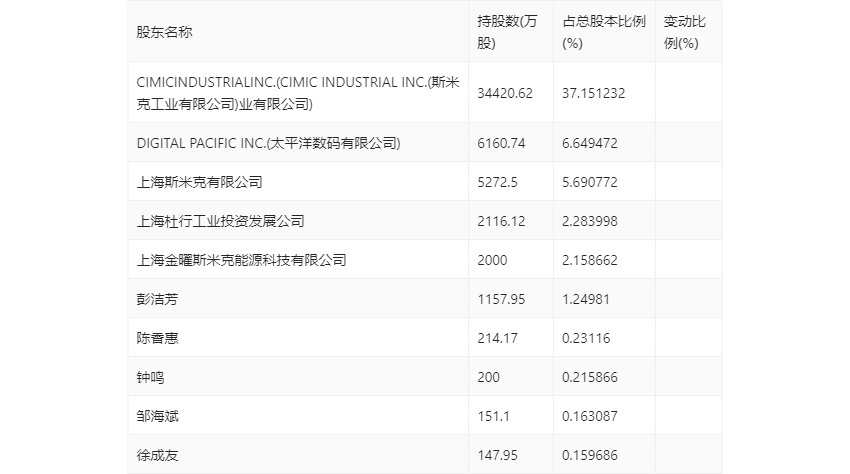The image size is (850, 474).
Task: Select the value 147.95
Action: click(x=497, y=456)
